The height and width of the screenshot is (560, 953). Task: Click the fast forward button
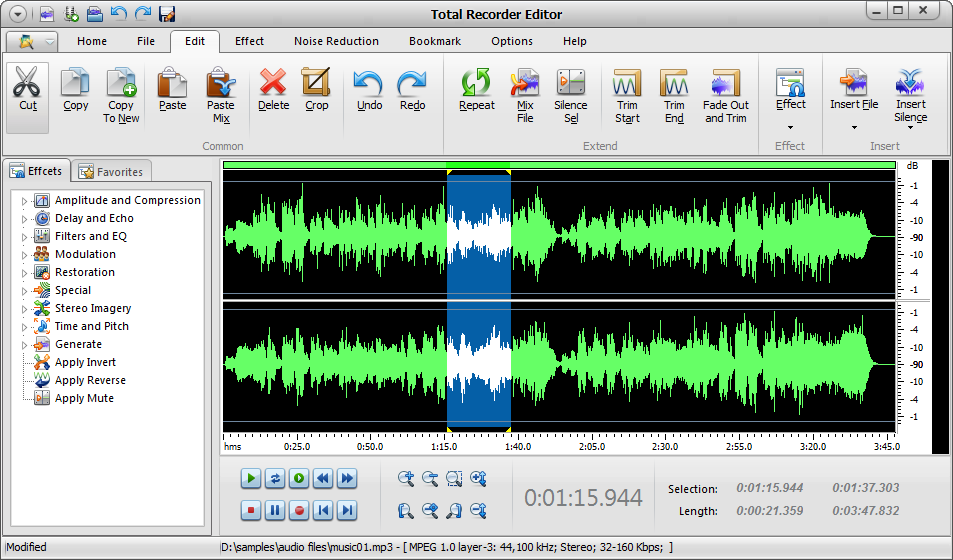pyautogui.click(x=347, y=479)
